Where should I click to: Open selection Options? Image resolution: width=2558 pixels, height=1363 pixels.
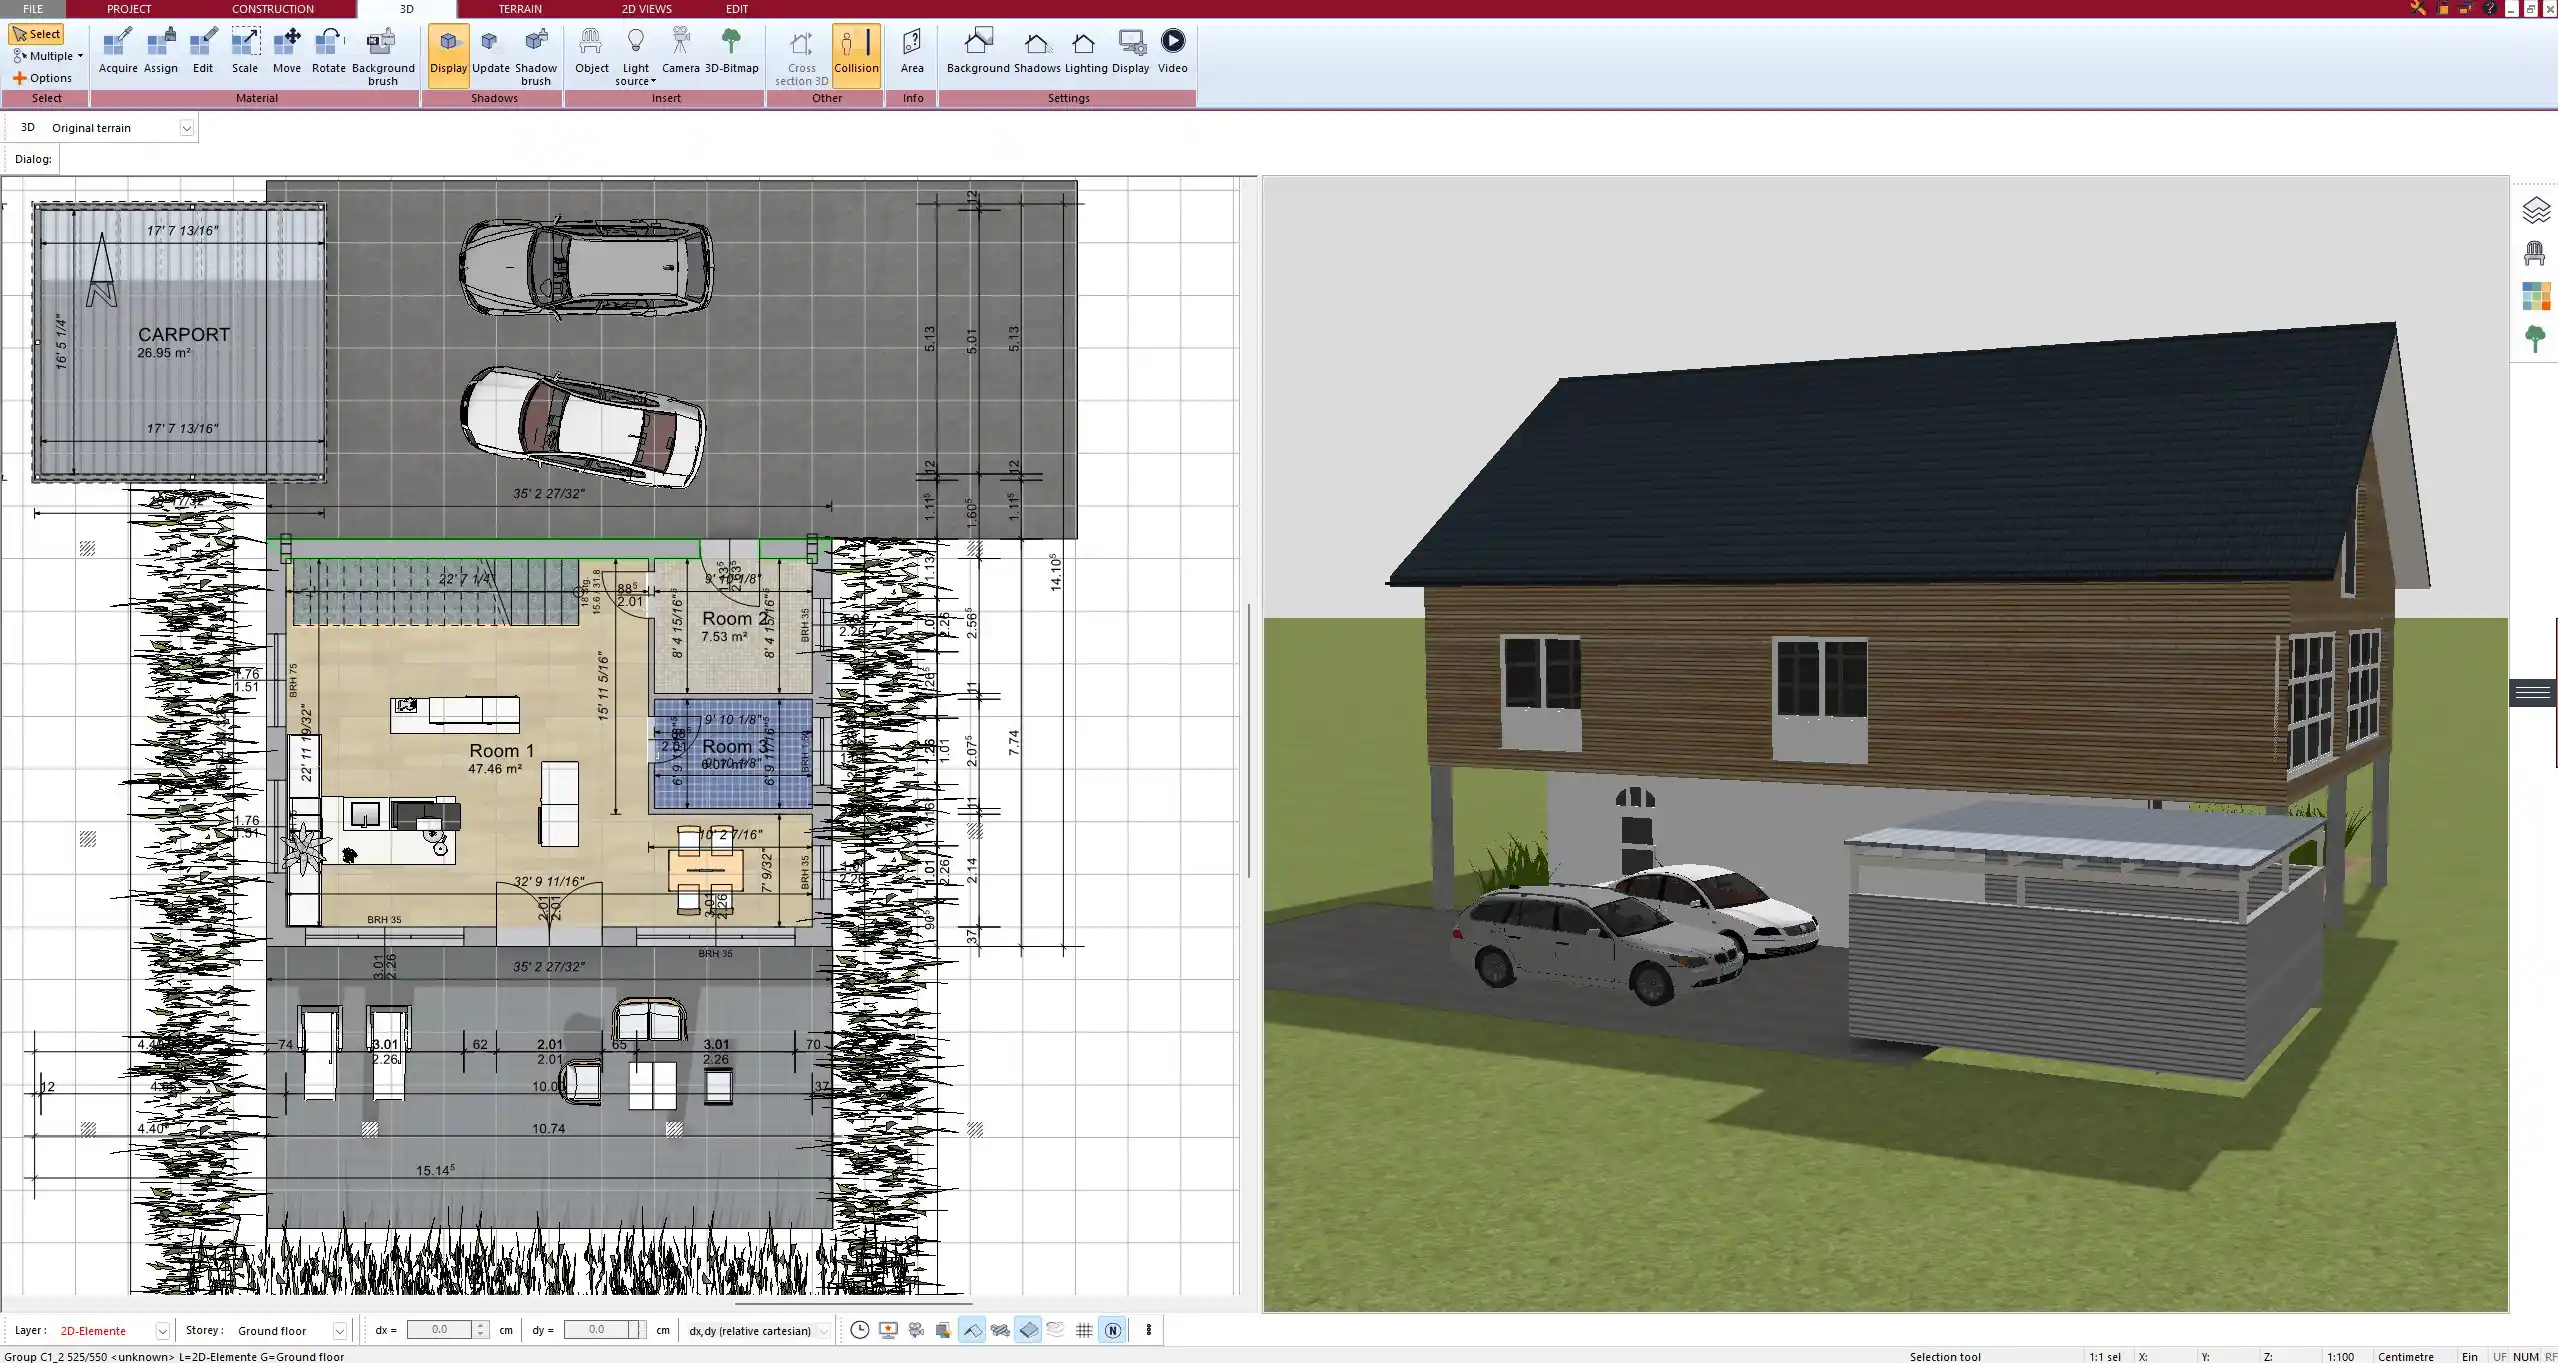42,78
